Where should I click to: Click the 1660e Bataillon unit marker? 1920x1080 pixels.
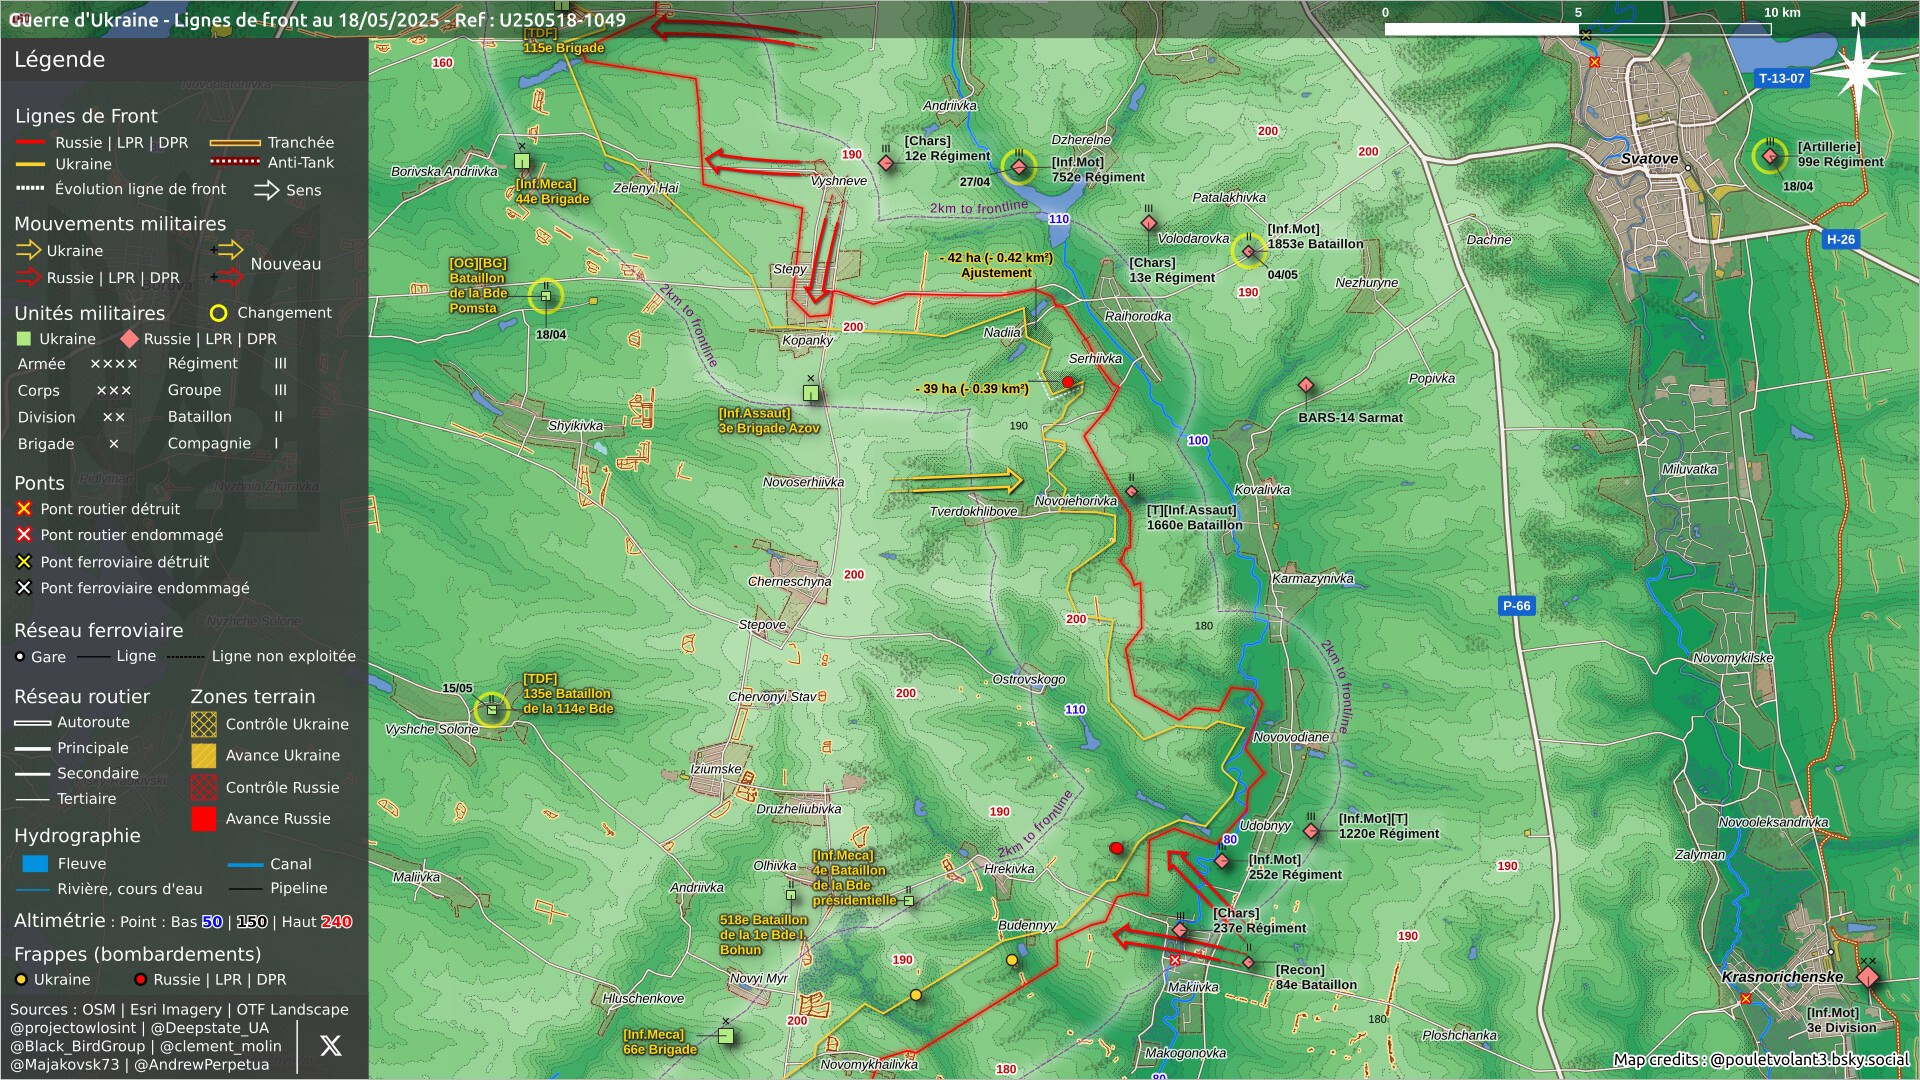[x=1132, y=491]
